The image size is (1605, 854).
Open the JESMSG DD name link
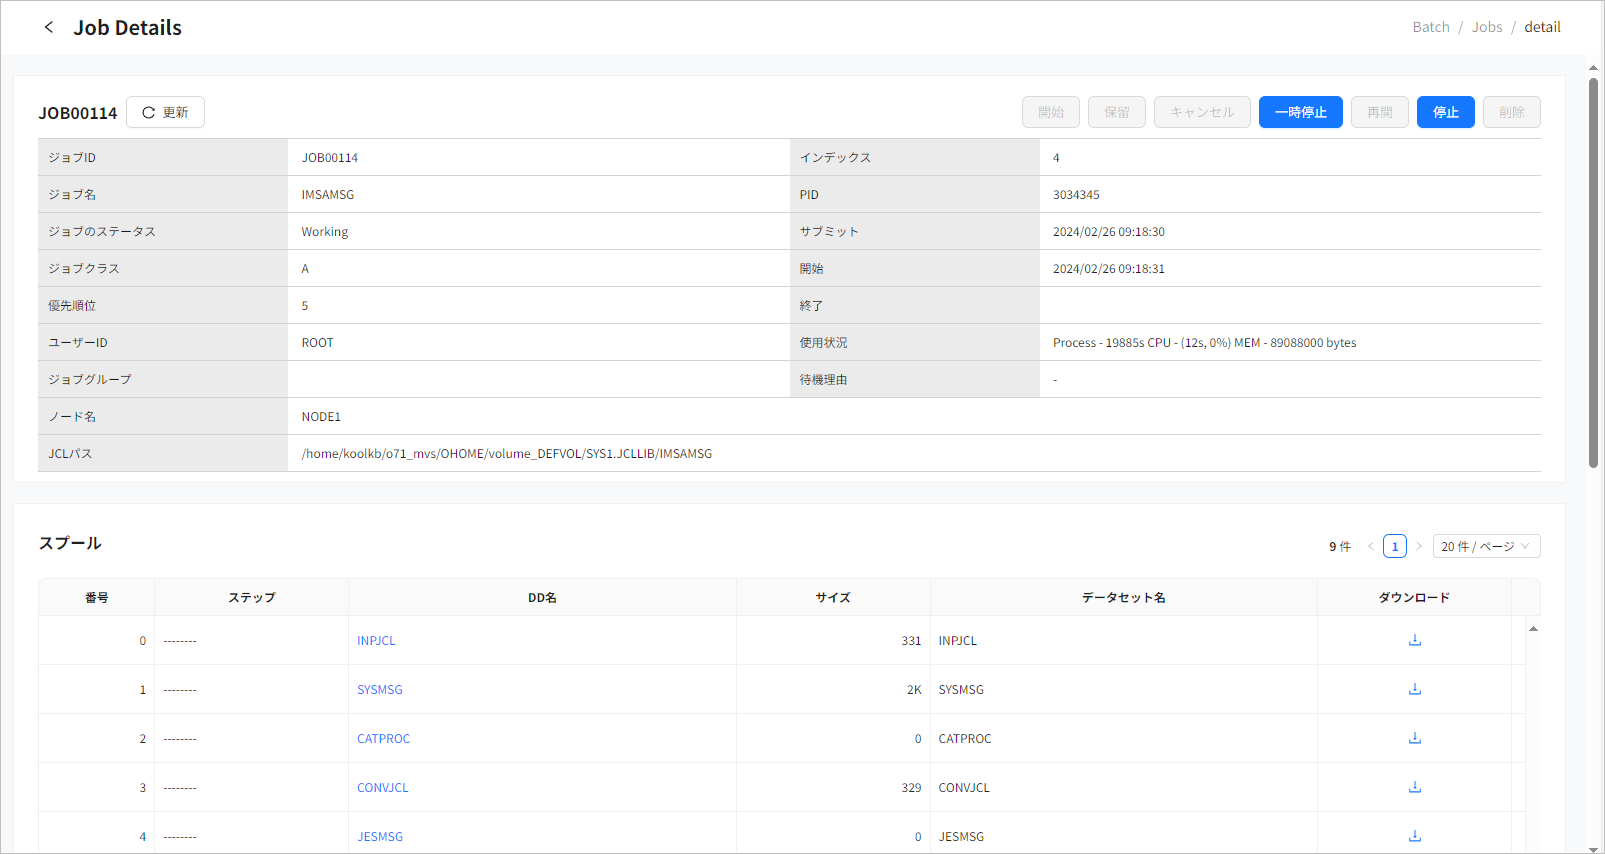380,837
